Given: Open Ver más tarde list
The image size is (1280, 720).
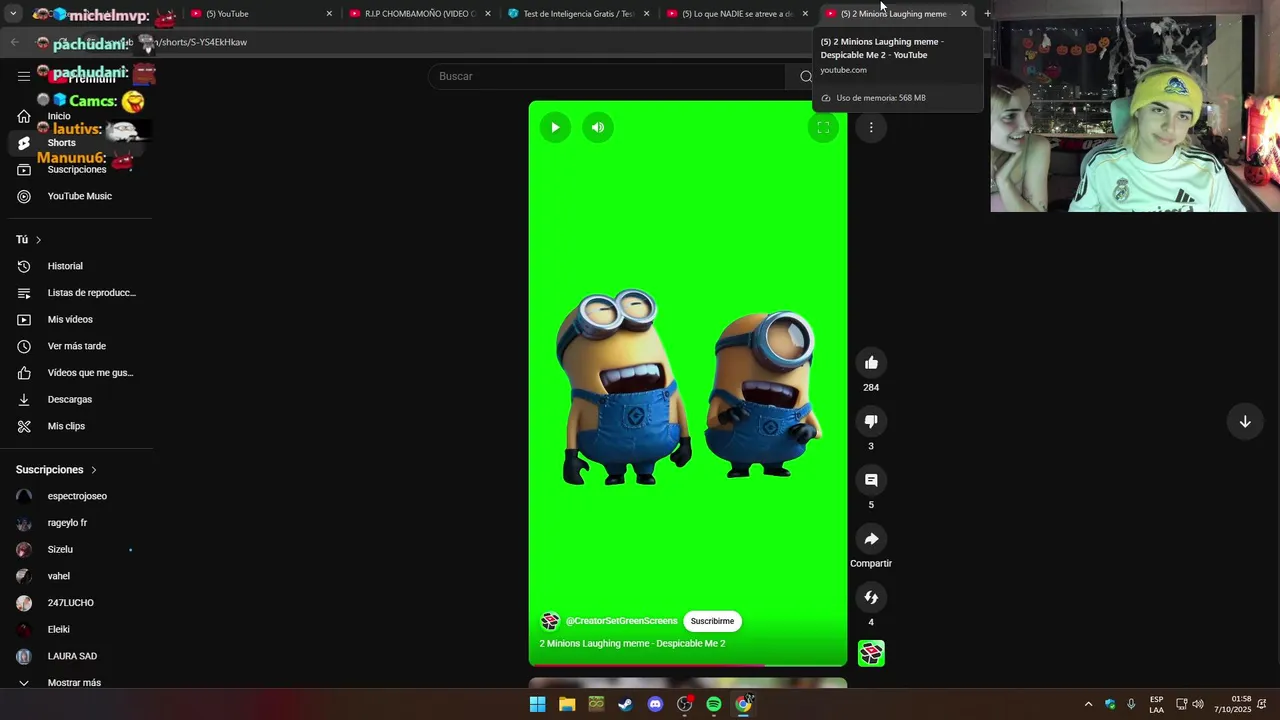Looking at the screenshot, I should [76, 346].
